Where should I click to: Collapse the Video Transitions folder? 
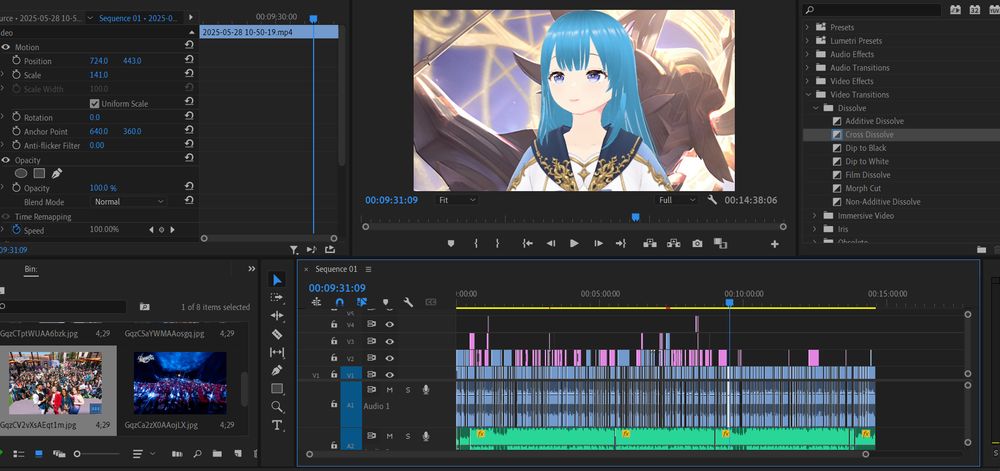tap(807, 94)
